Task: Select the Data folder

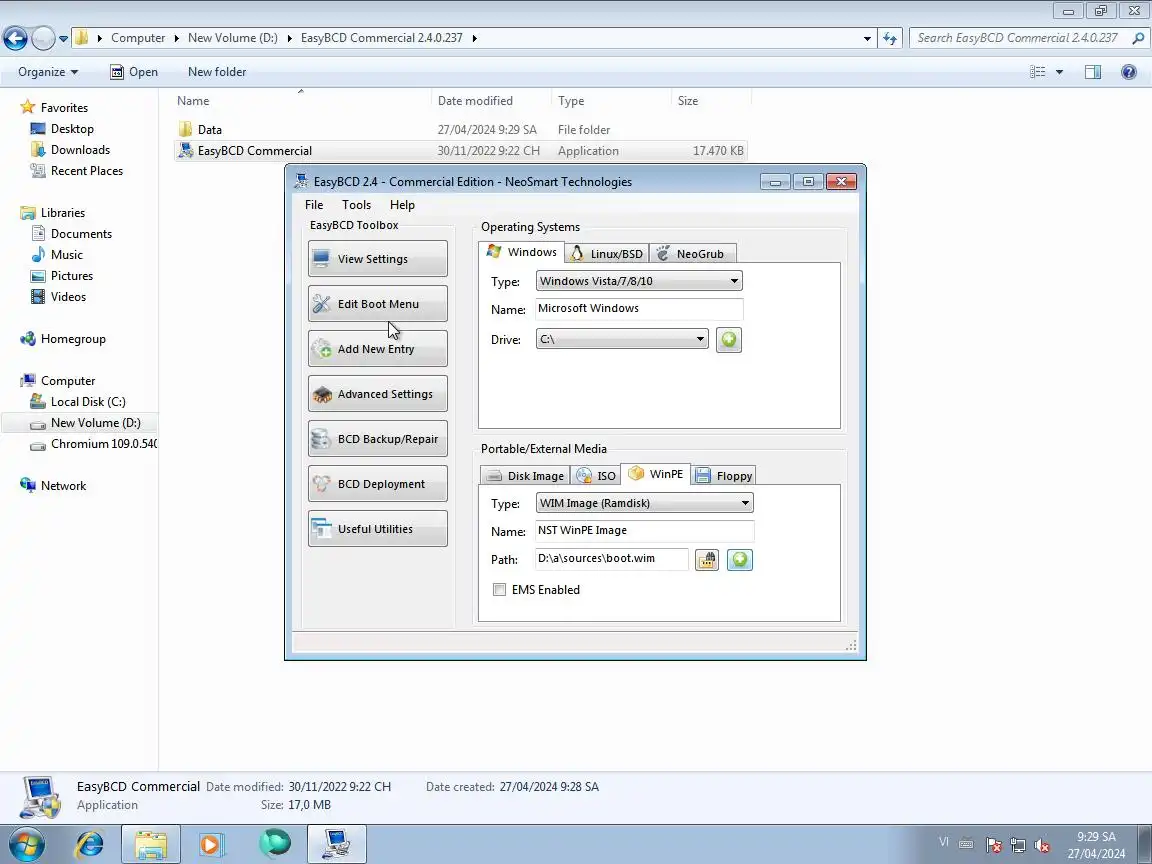Action: pyautogui.click(x=461, y=130)
